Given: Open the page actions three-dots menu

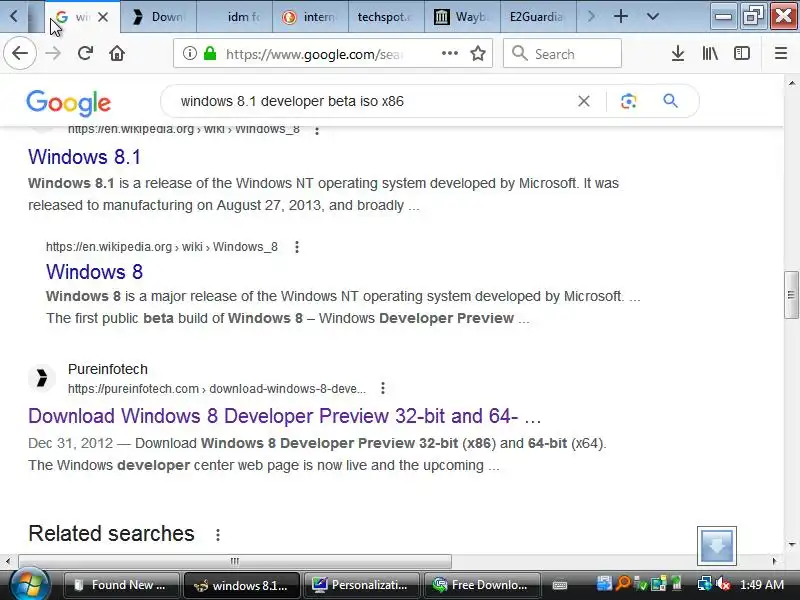Looking at the screenshot, I should (449, 53).
